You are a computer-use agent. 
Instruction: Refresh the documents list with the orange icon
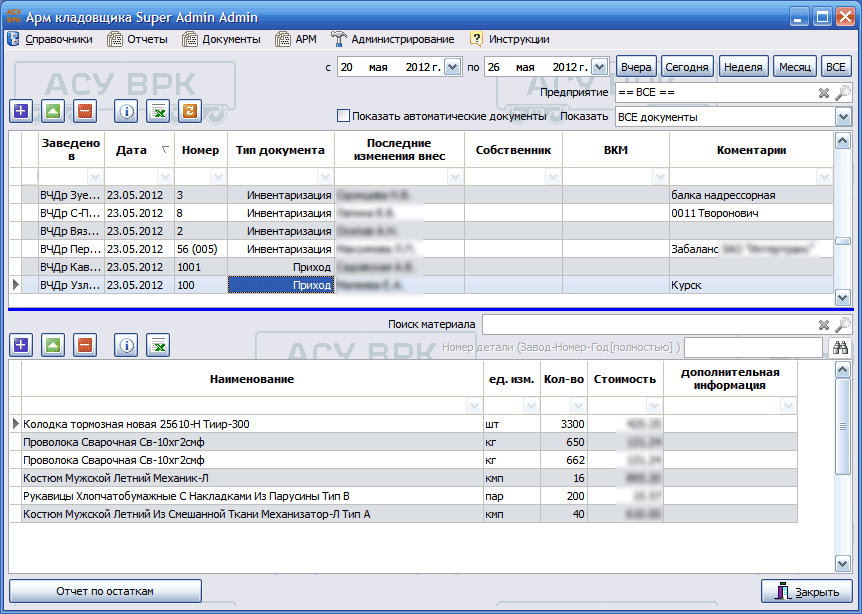190,110
